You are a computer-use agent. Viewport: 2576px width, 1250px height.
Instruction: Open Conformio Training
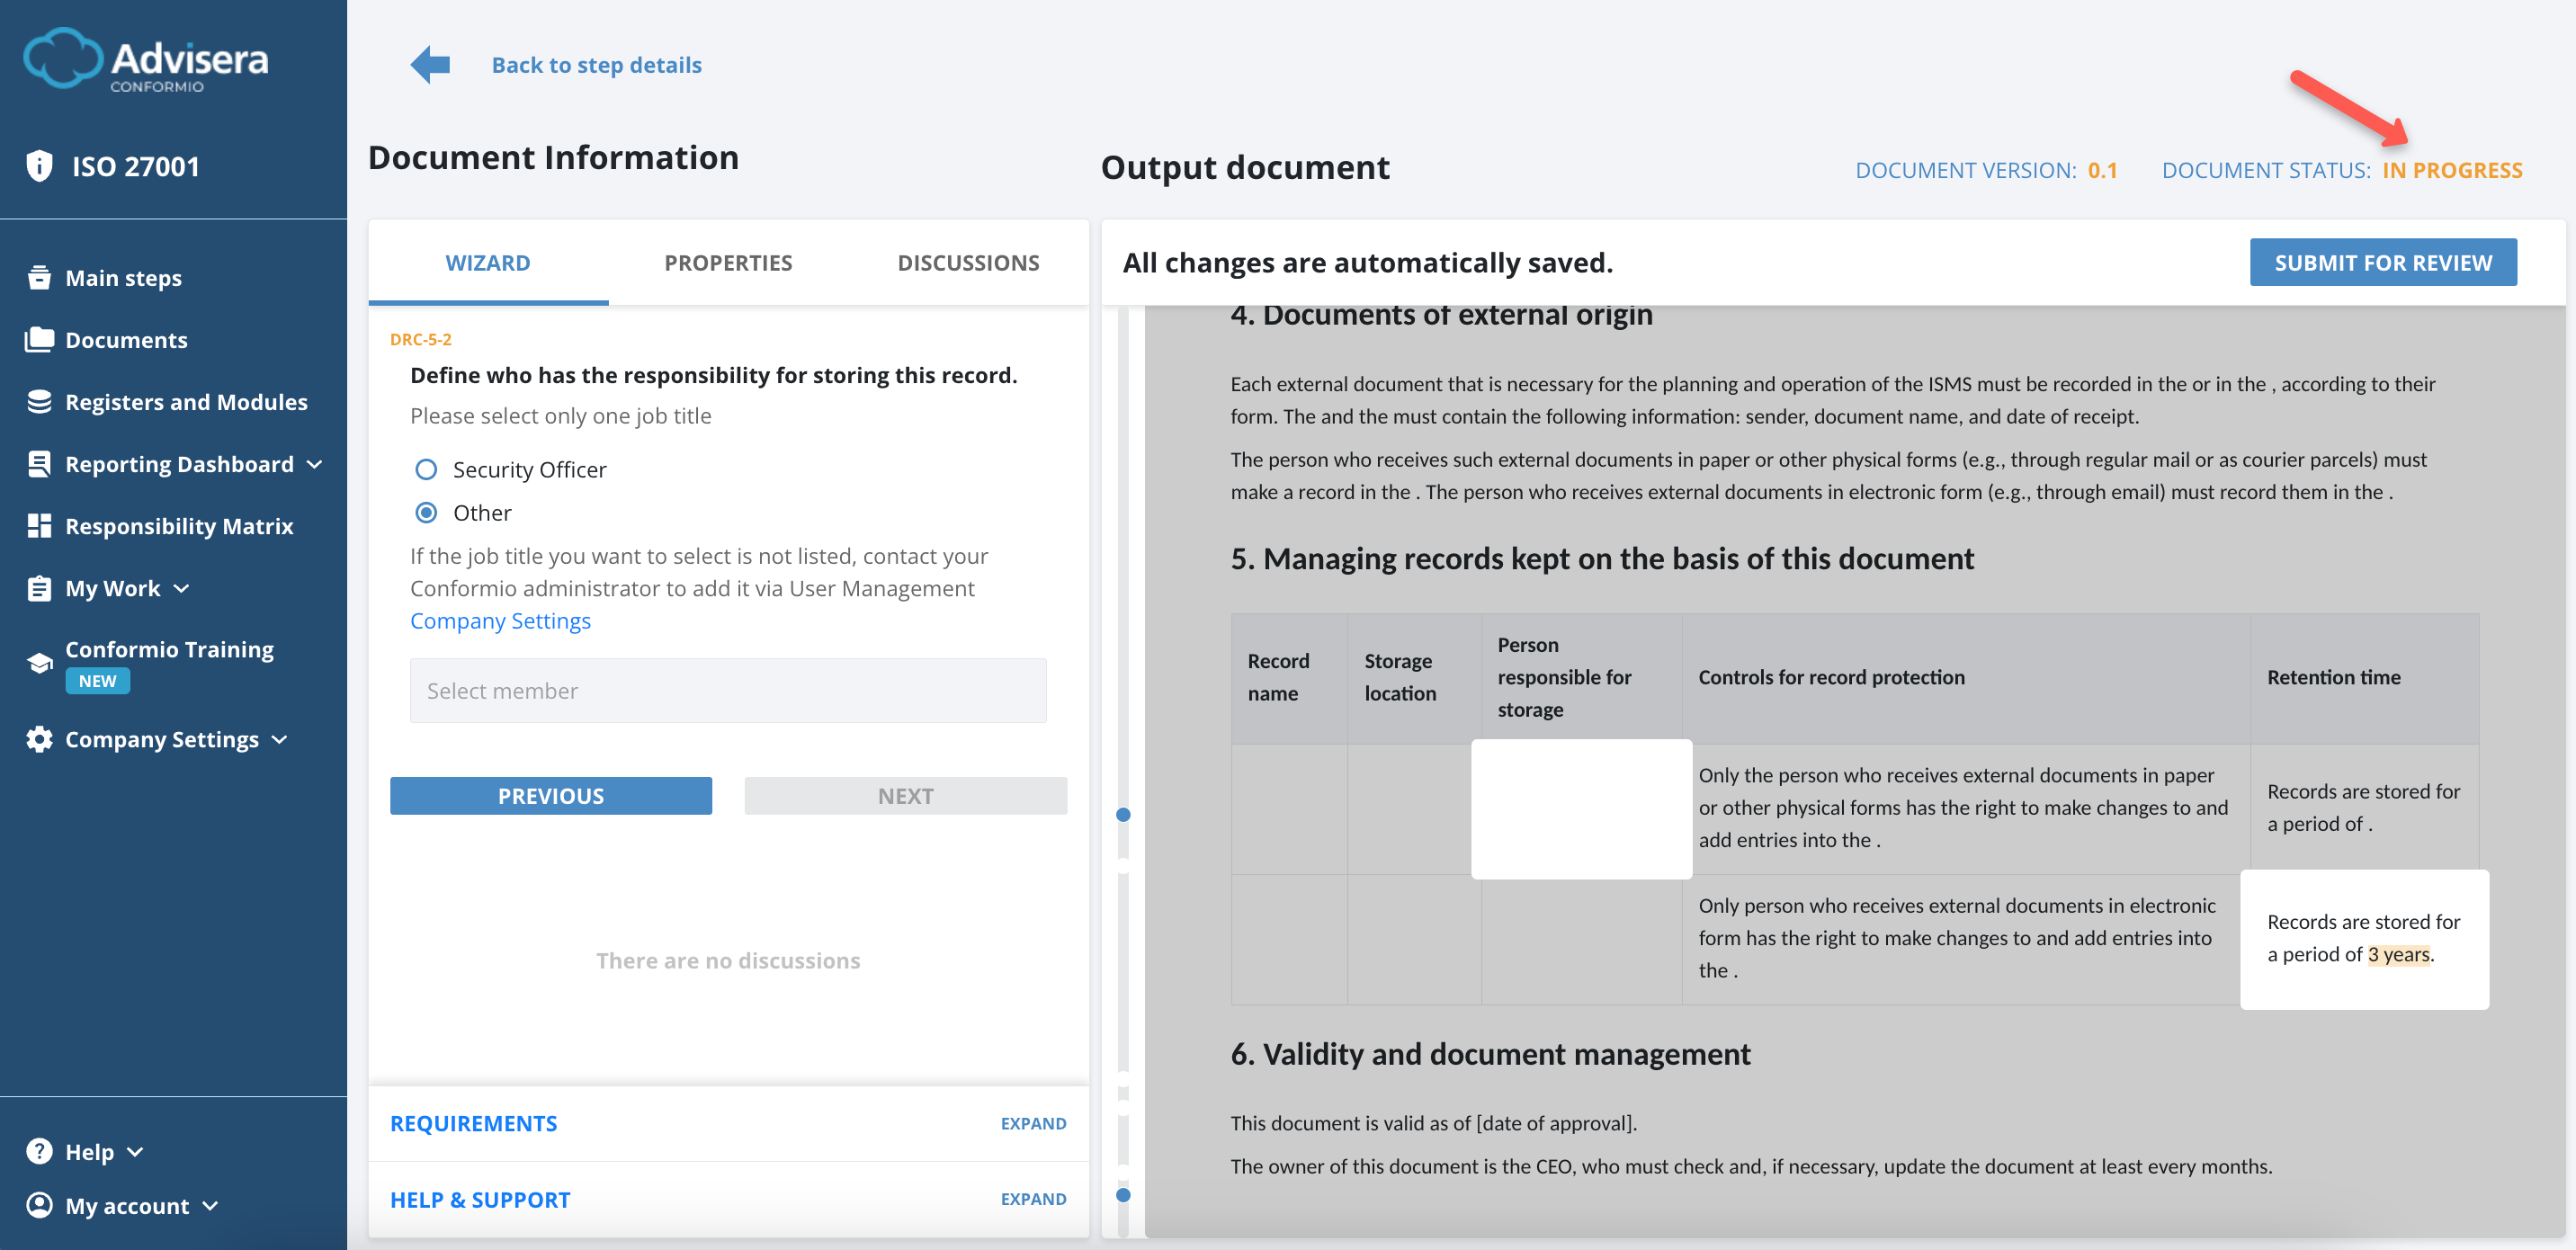click(168, 649)
